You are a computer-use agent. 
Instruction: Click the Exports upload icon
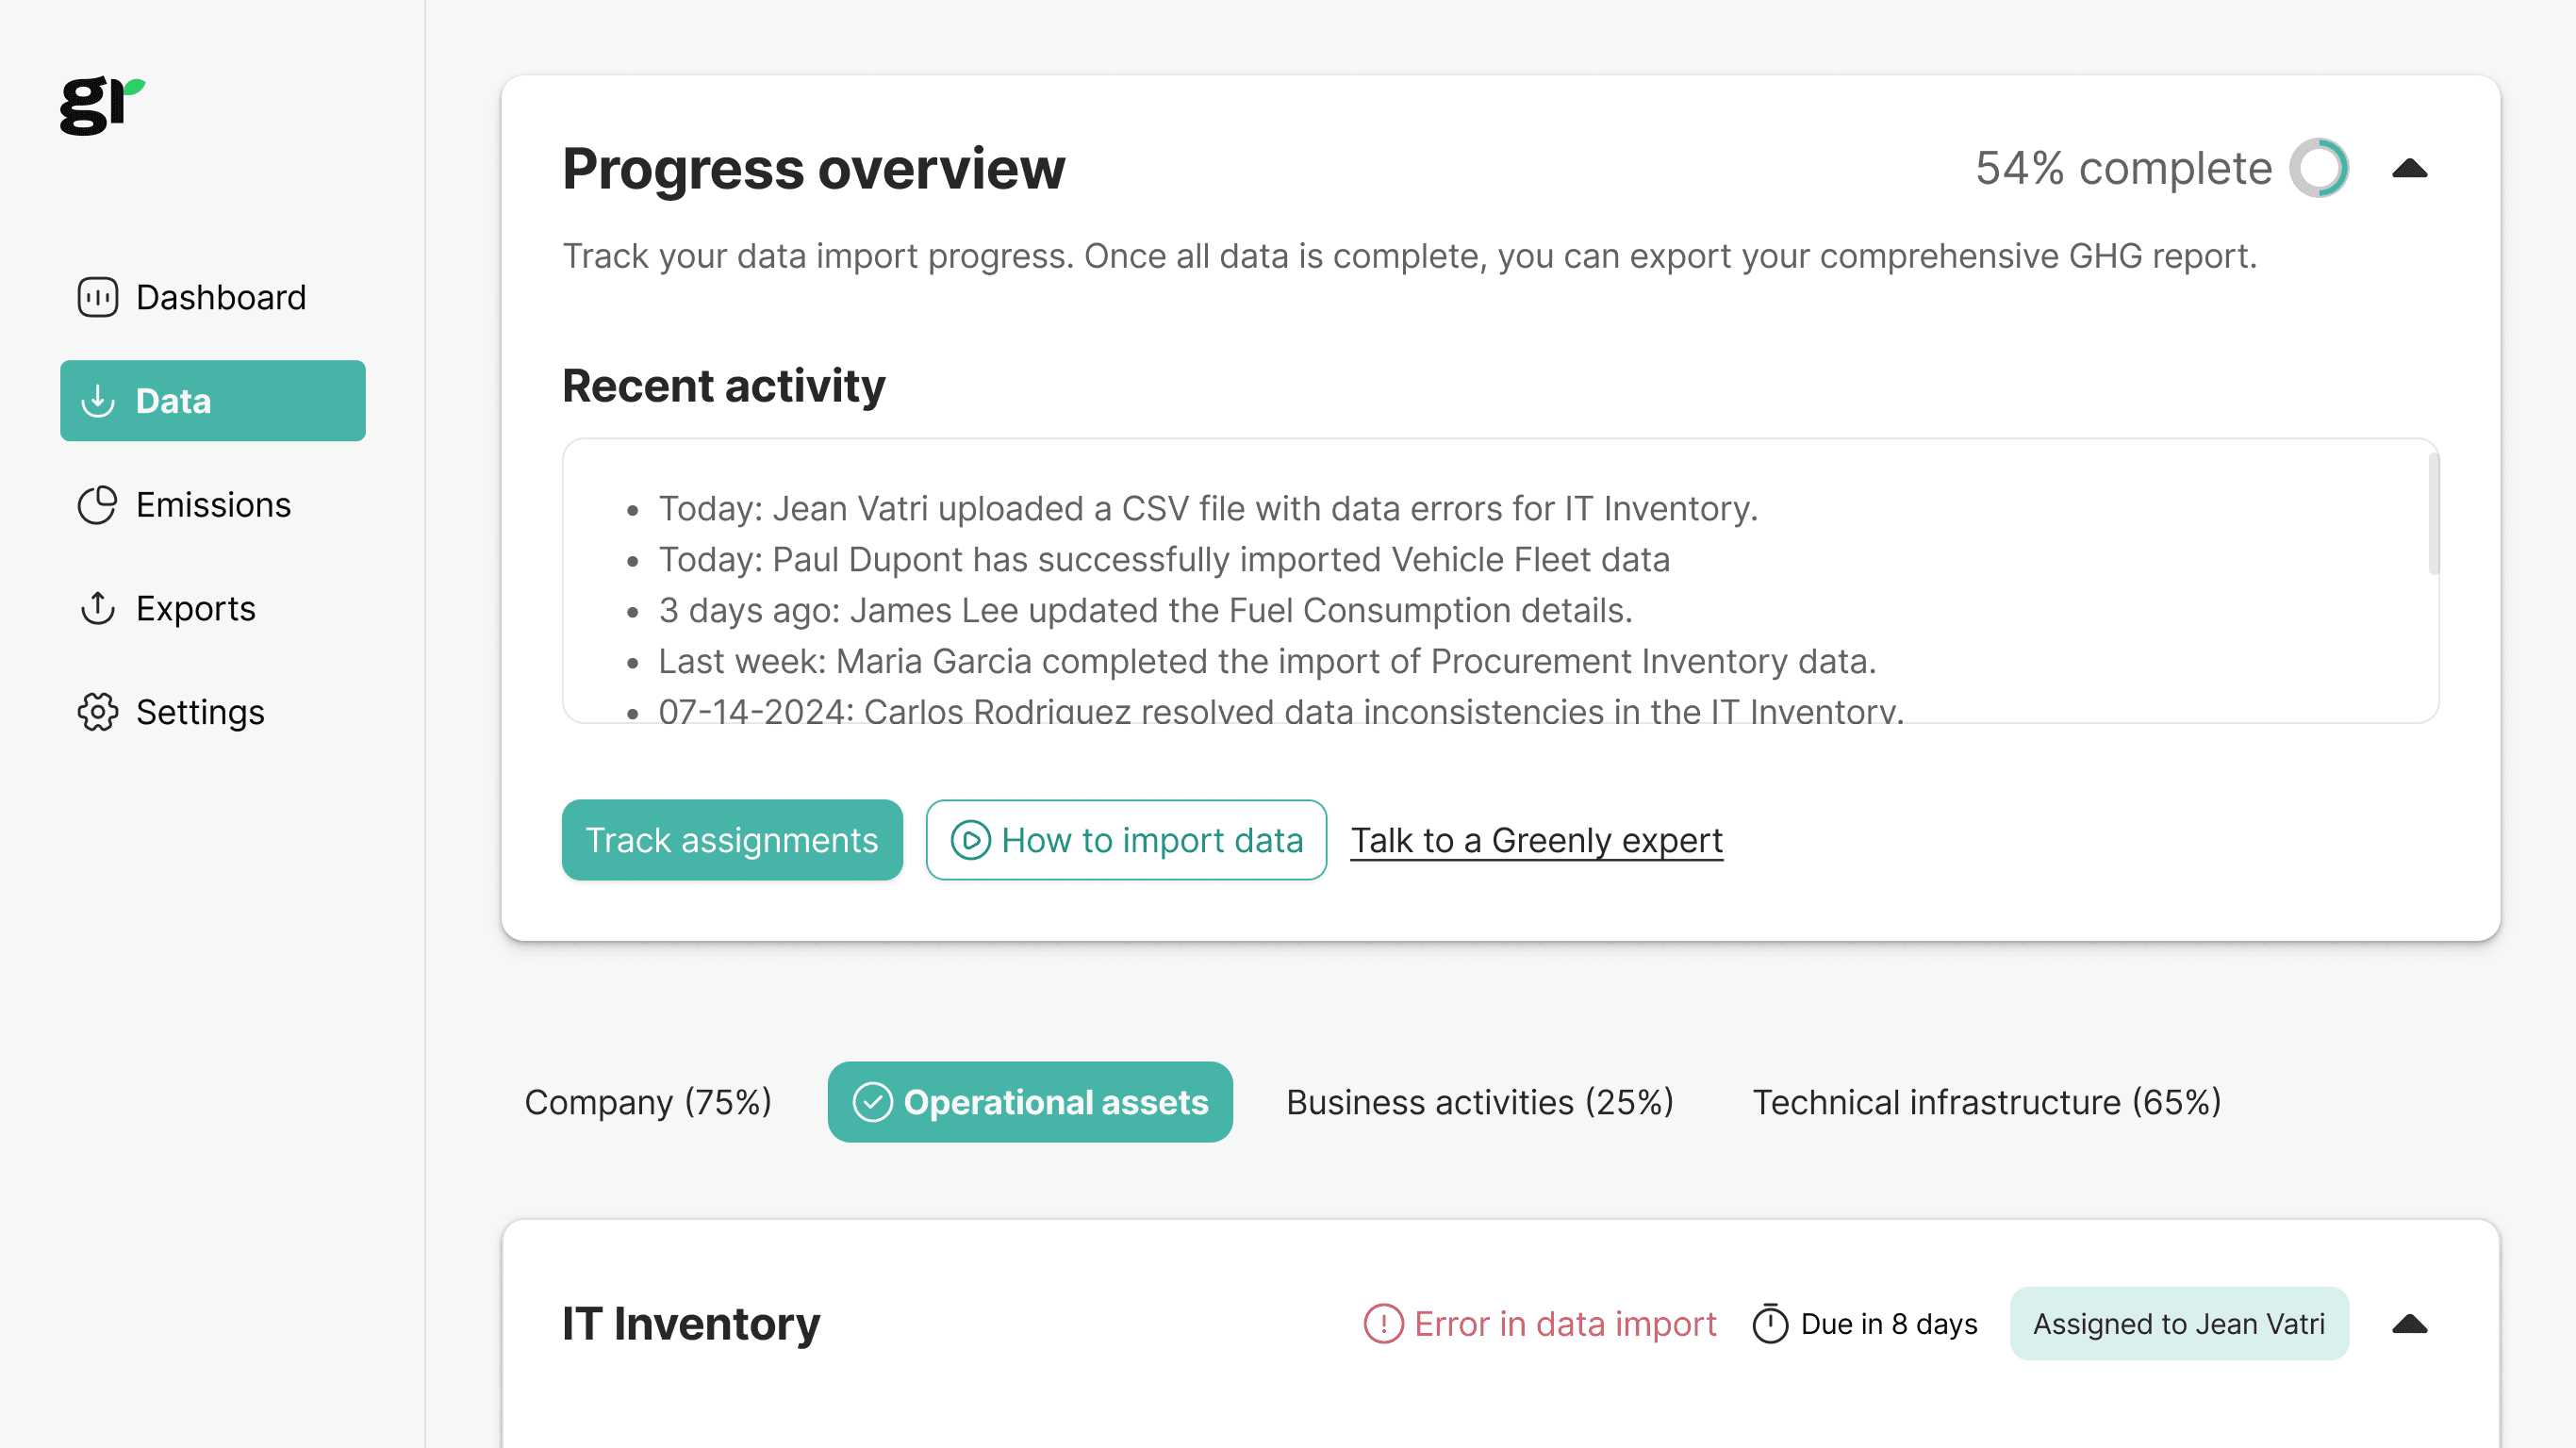98,608
